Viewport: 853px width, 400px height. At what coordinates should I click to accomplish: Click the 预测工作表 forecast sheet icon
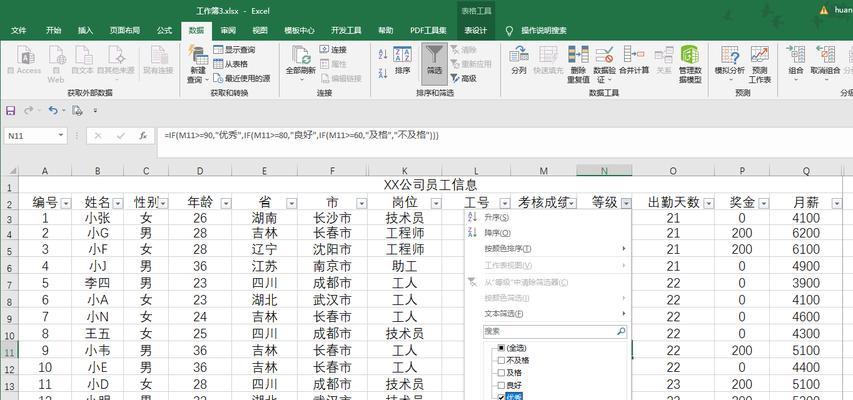point(759,55)
